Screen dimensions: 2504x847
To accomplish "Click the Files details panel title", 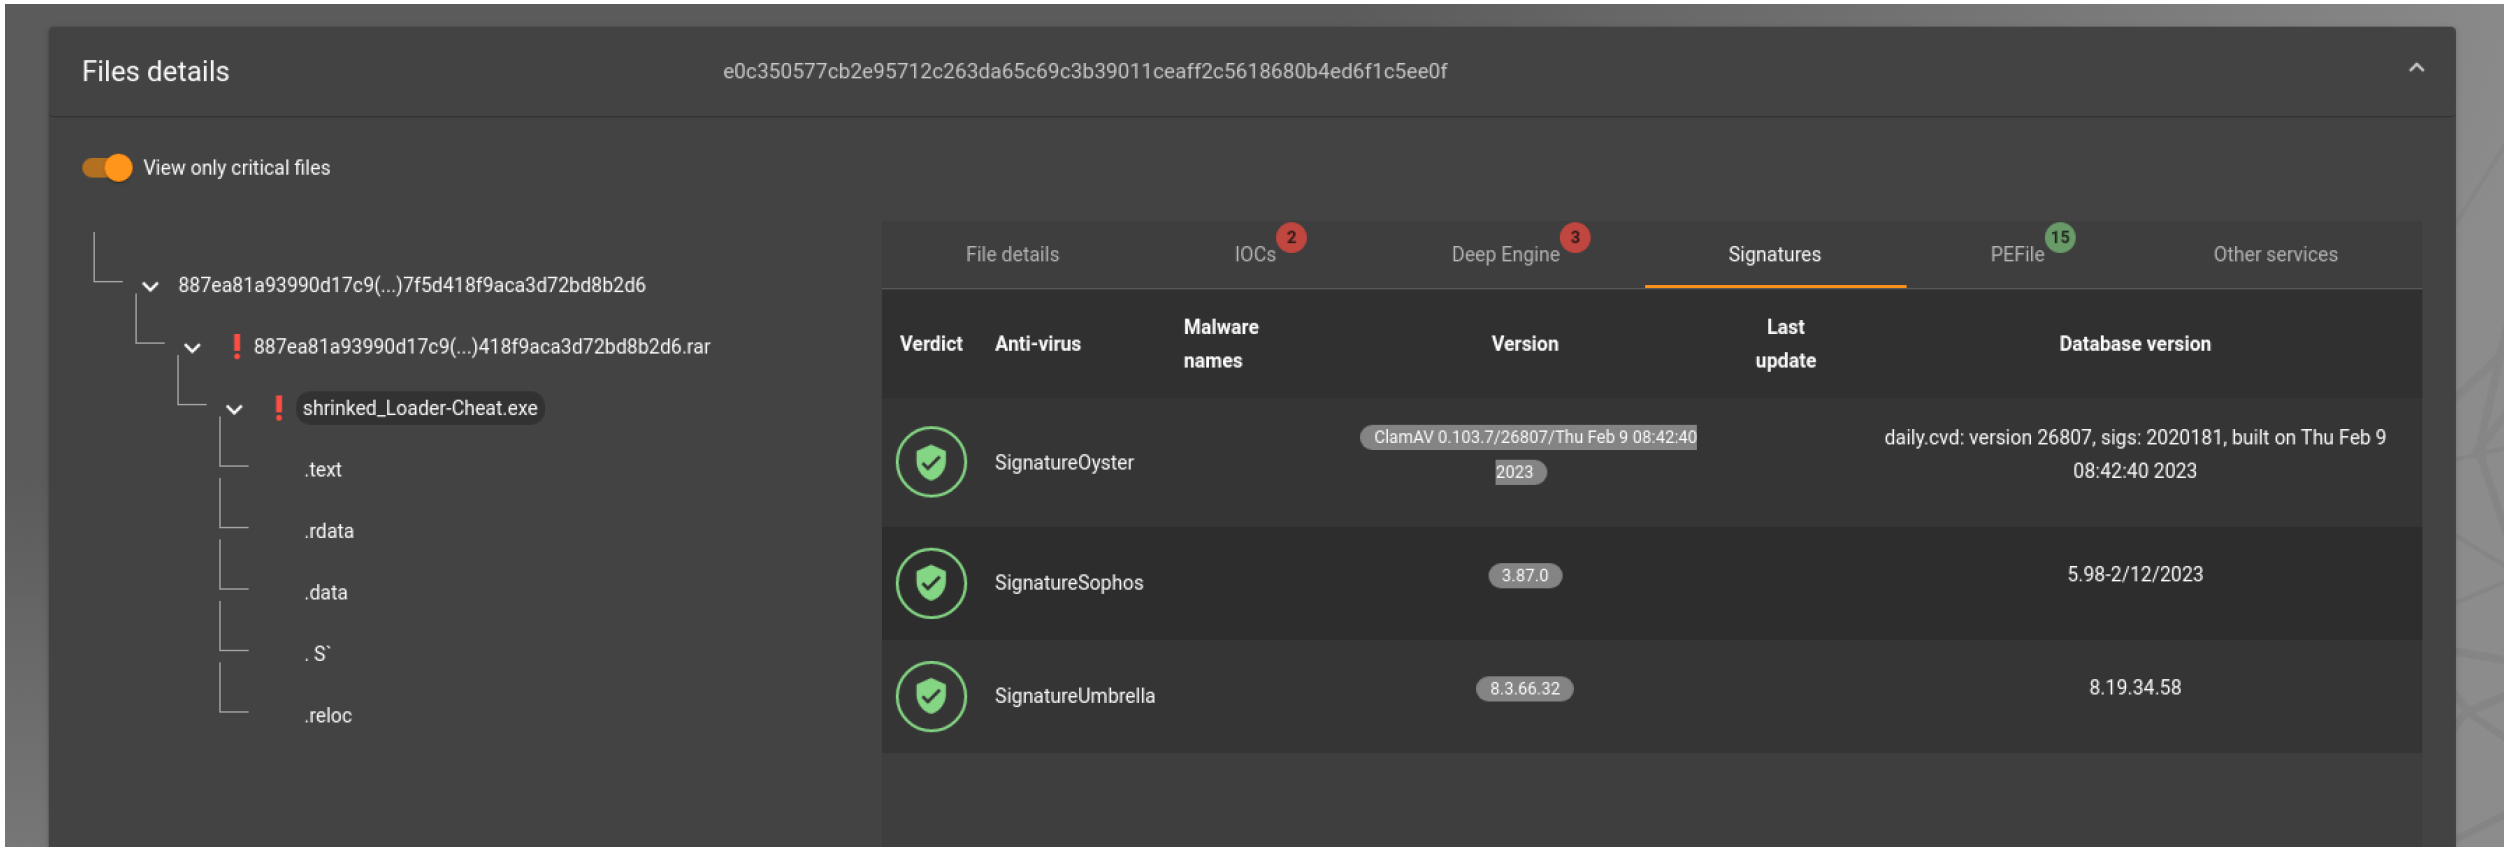I will point(155,71).
